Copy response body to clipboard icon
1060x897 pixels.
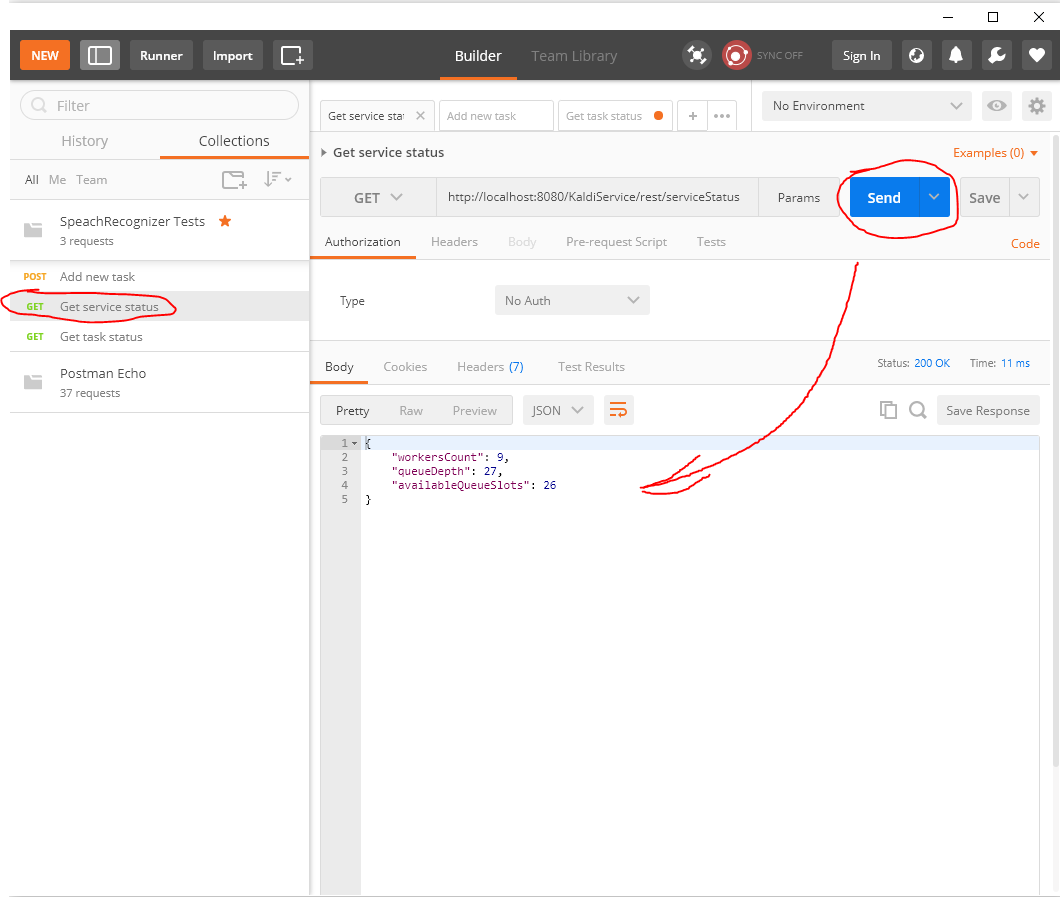click(888, 410)
